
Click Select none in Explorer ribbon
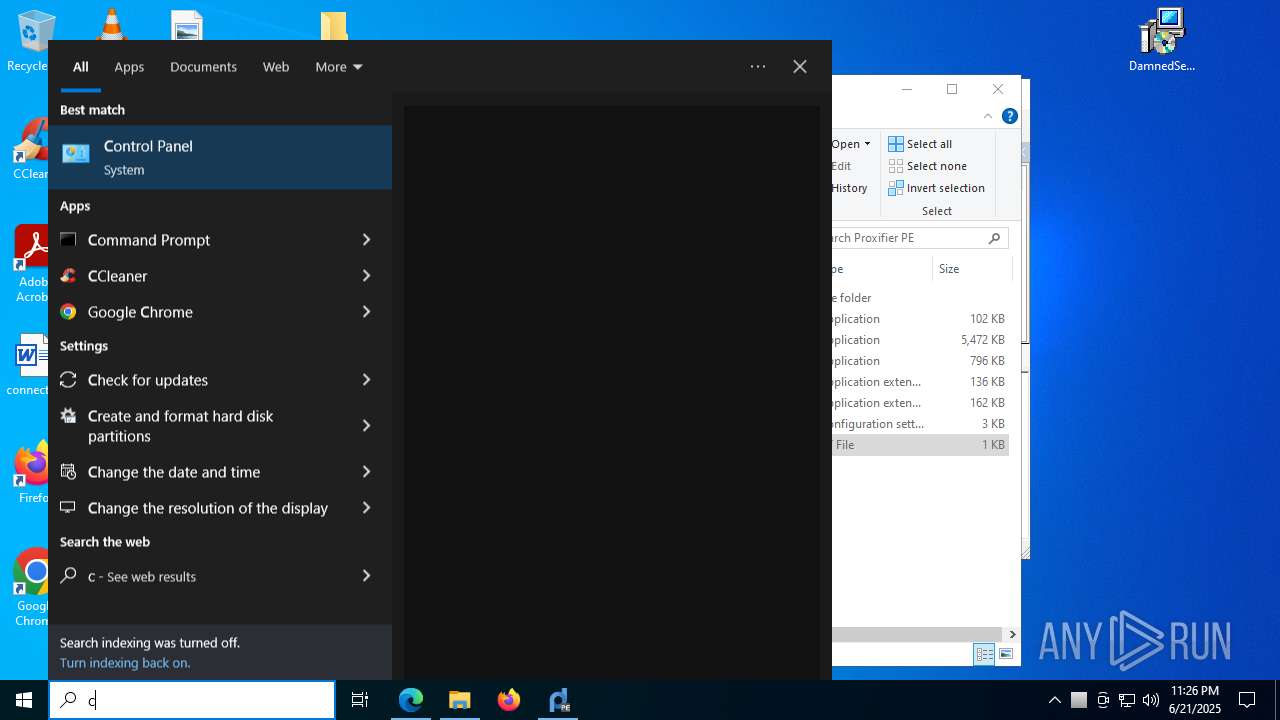(x=927, y=166)
